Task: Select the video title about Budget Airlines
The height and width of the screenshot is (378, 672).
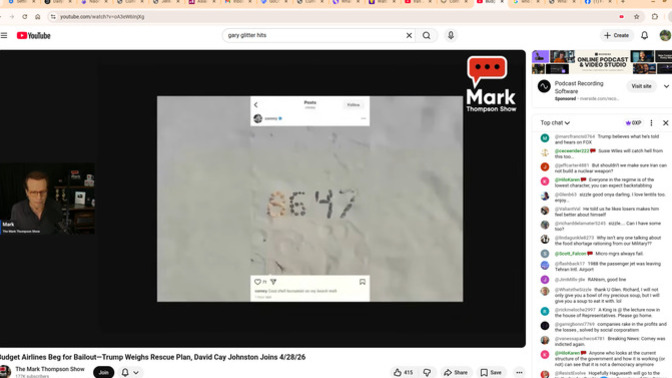Action: 153,357
